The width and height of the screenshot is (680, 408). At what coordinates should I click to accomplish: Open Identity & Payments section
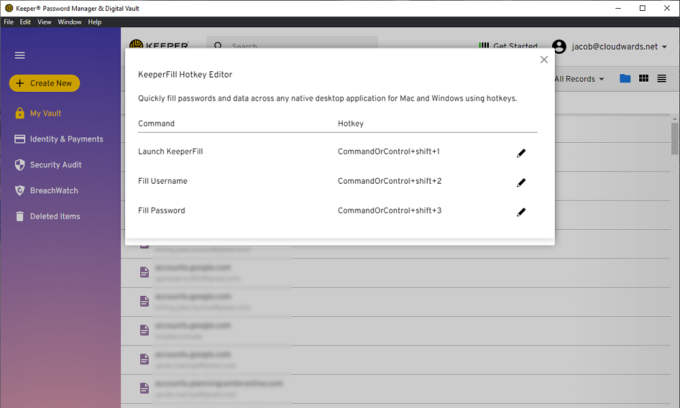66,139
